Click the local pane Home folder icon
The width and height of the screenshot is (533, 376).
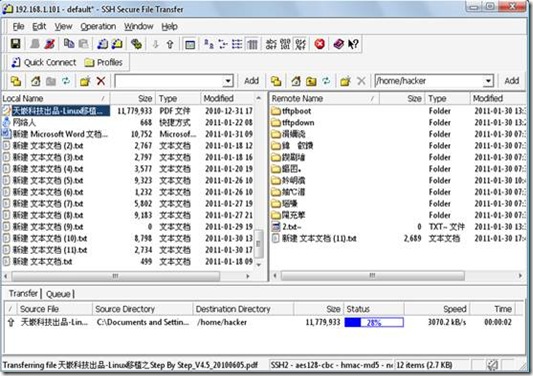(x=35, y=81)
